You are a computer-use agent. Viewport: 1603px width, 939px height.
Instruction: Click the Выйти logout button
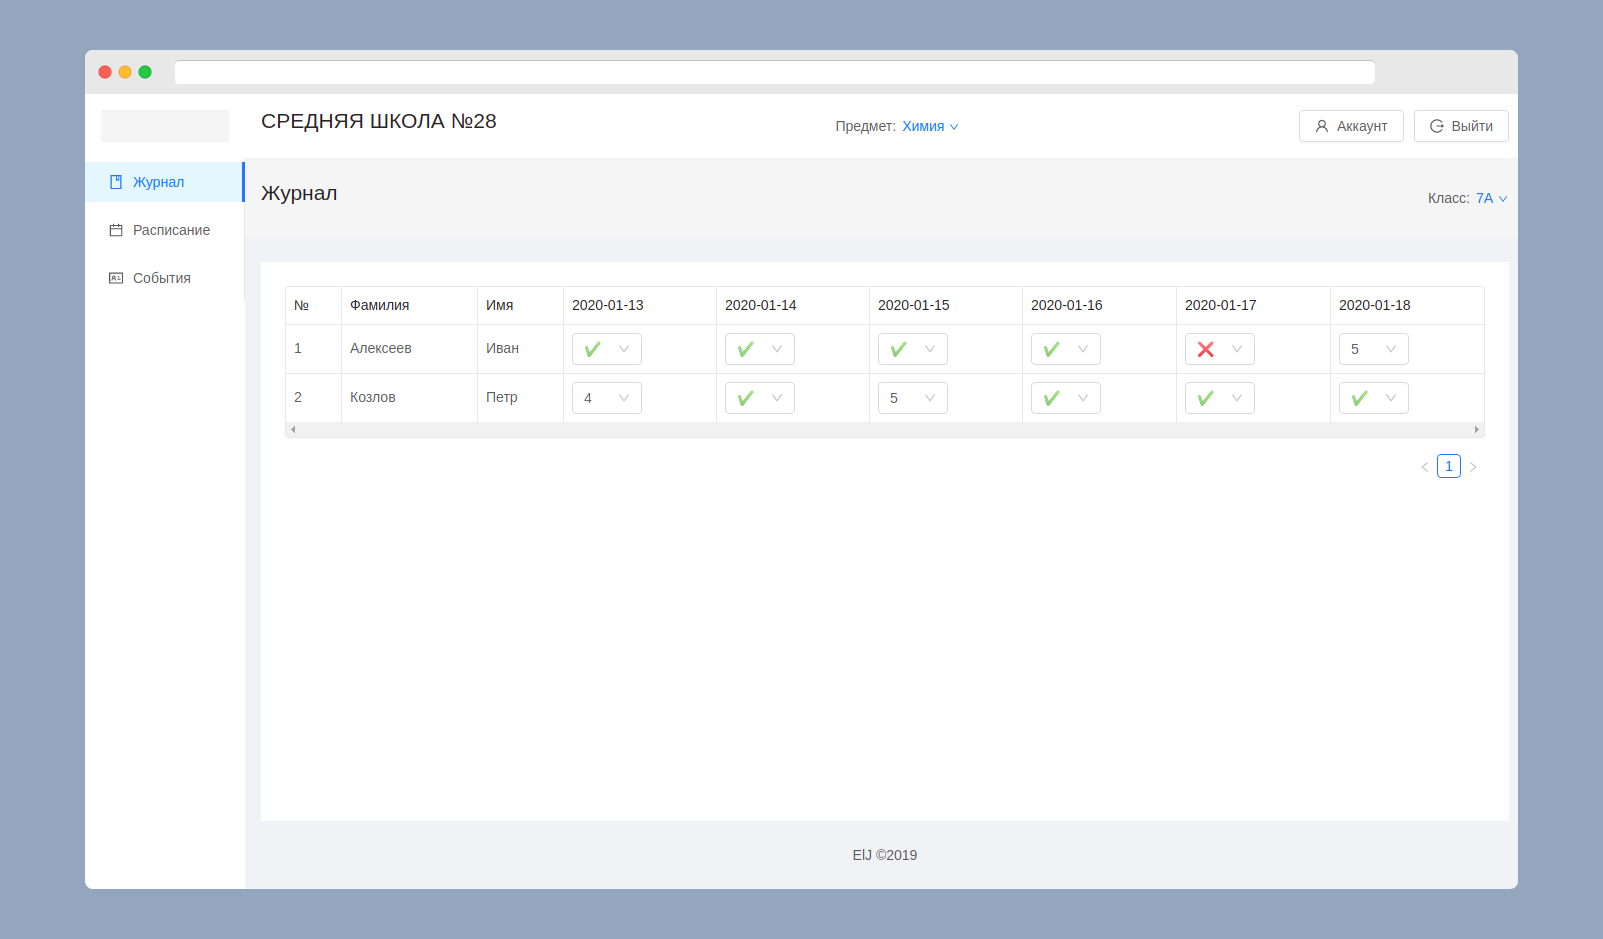(1461, 126)
